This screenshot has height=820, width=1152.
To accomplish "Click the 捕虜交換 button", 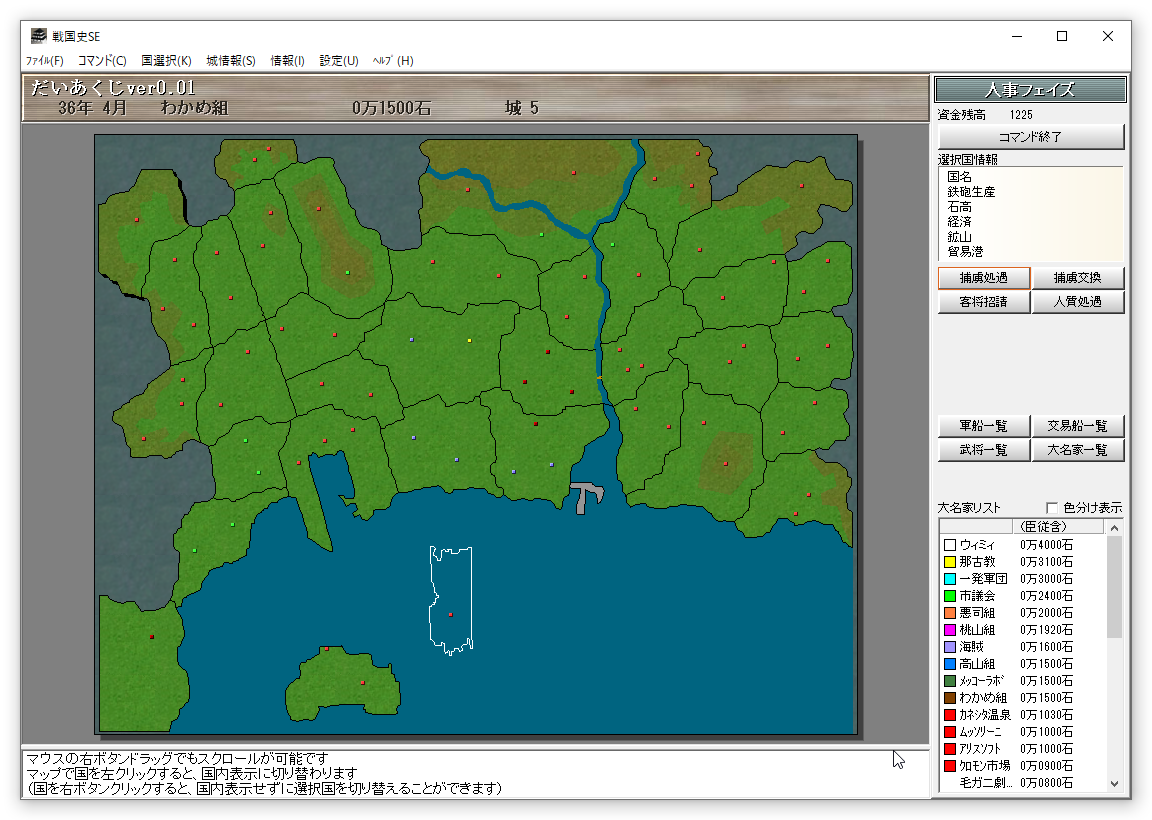I will coord(1078,278).
